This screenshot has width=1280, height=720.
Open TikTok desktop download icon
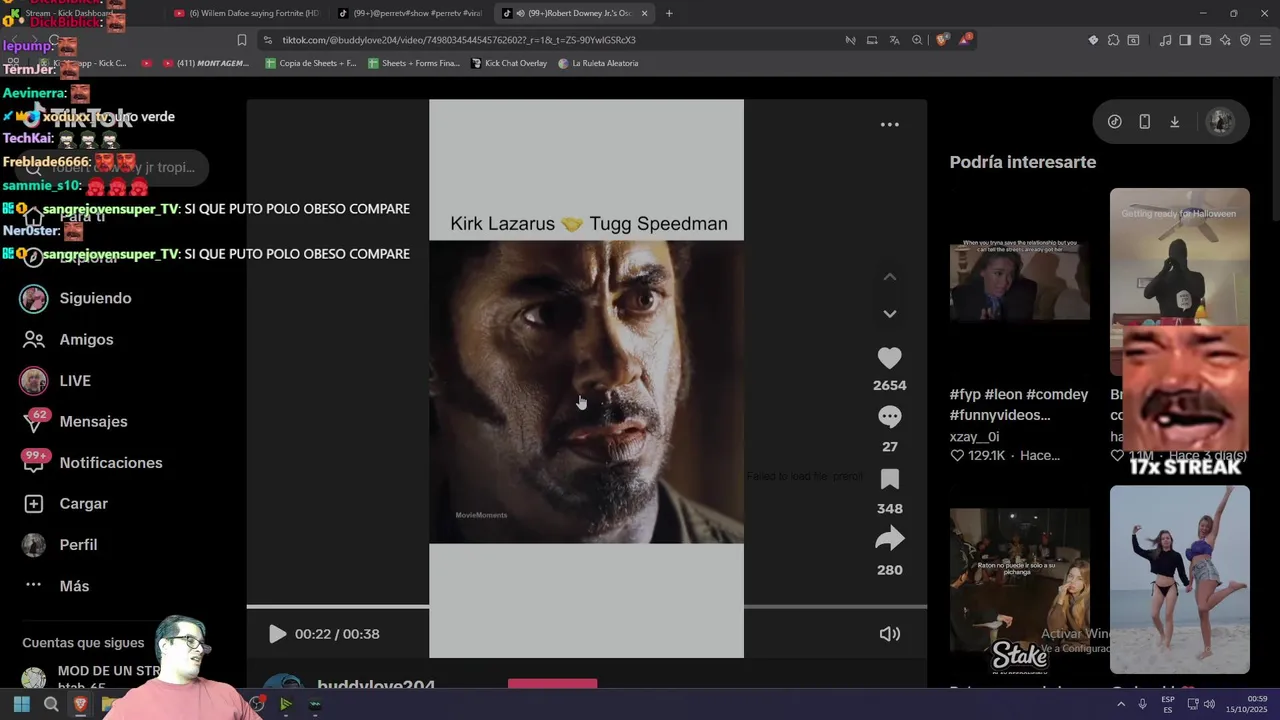(x=1175, y=122)
